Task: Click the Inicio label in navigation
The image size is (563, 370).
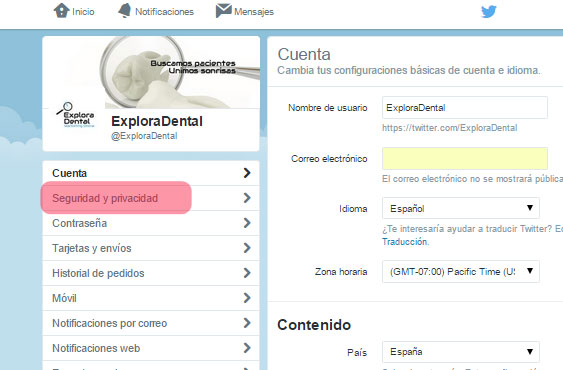Action: tap(83, 12)
